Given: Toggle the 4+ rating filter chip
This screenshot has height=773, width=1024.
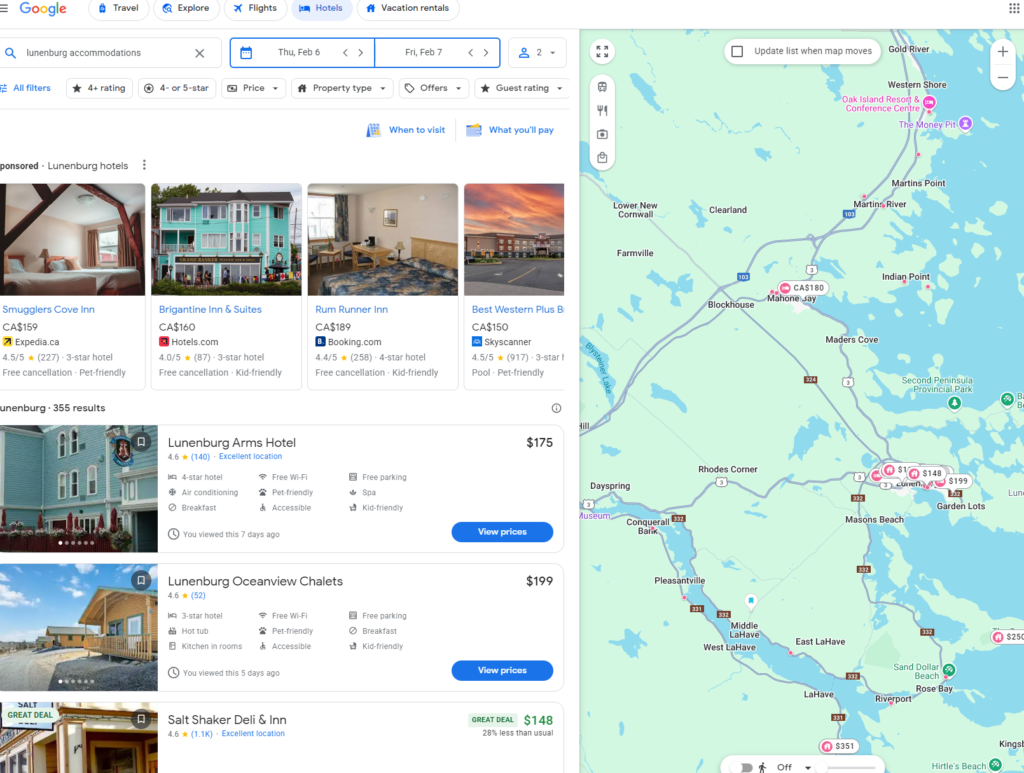Looking at the screenshot, I should 99,88.
